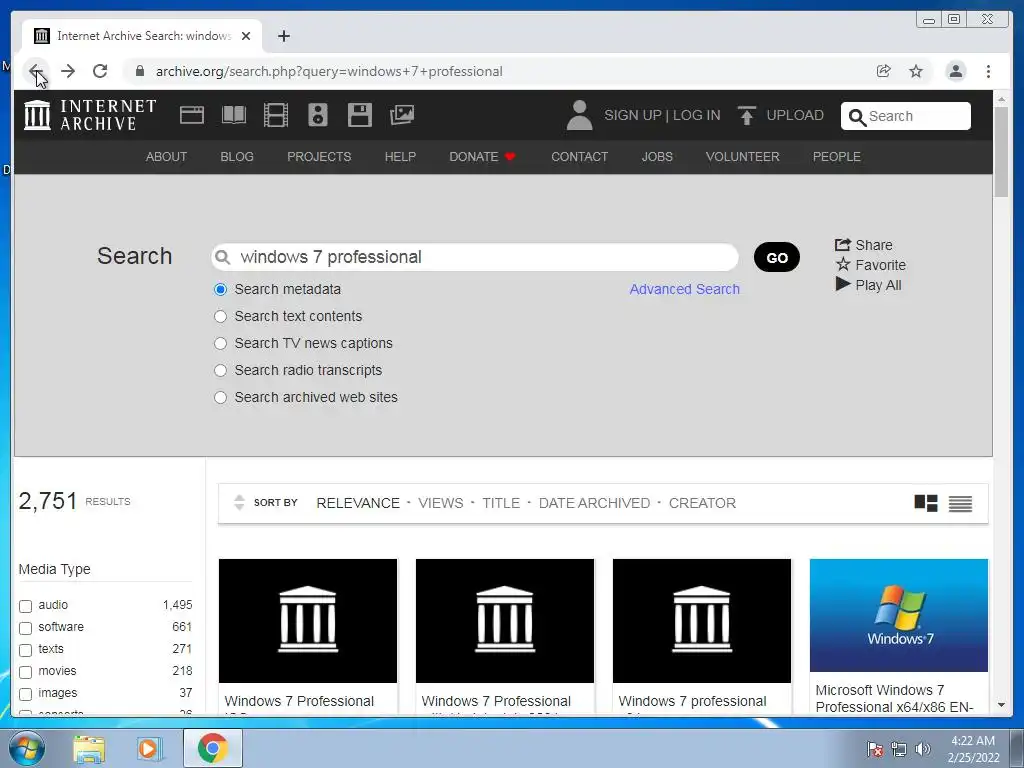Check the texts media type filter

point(25,650)
